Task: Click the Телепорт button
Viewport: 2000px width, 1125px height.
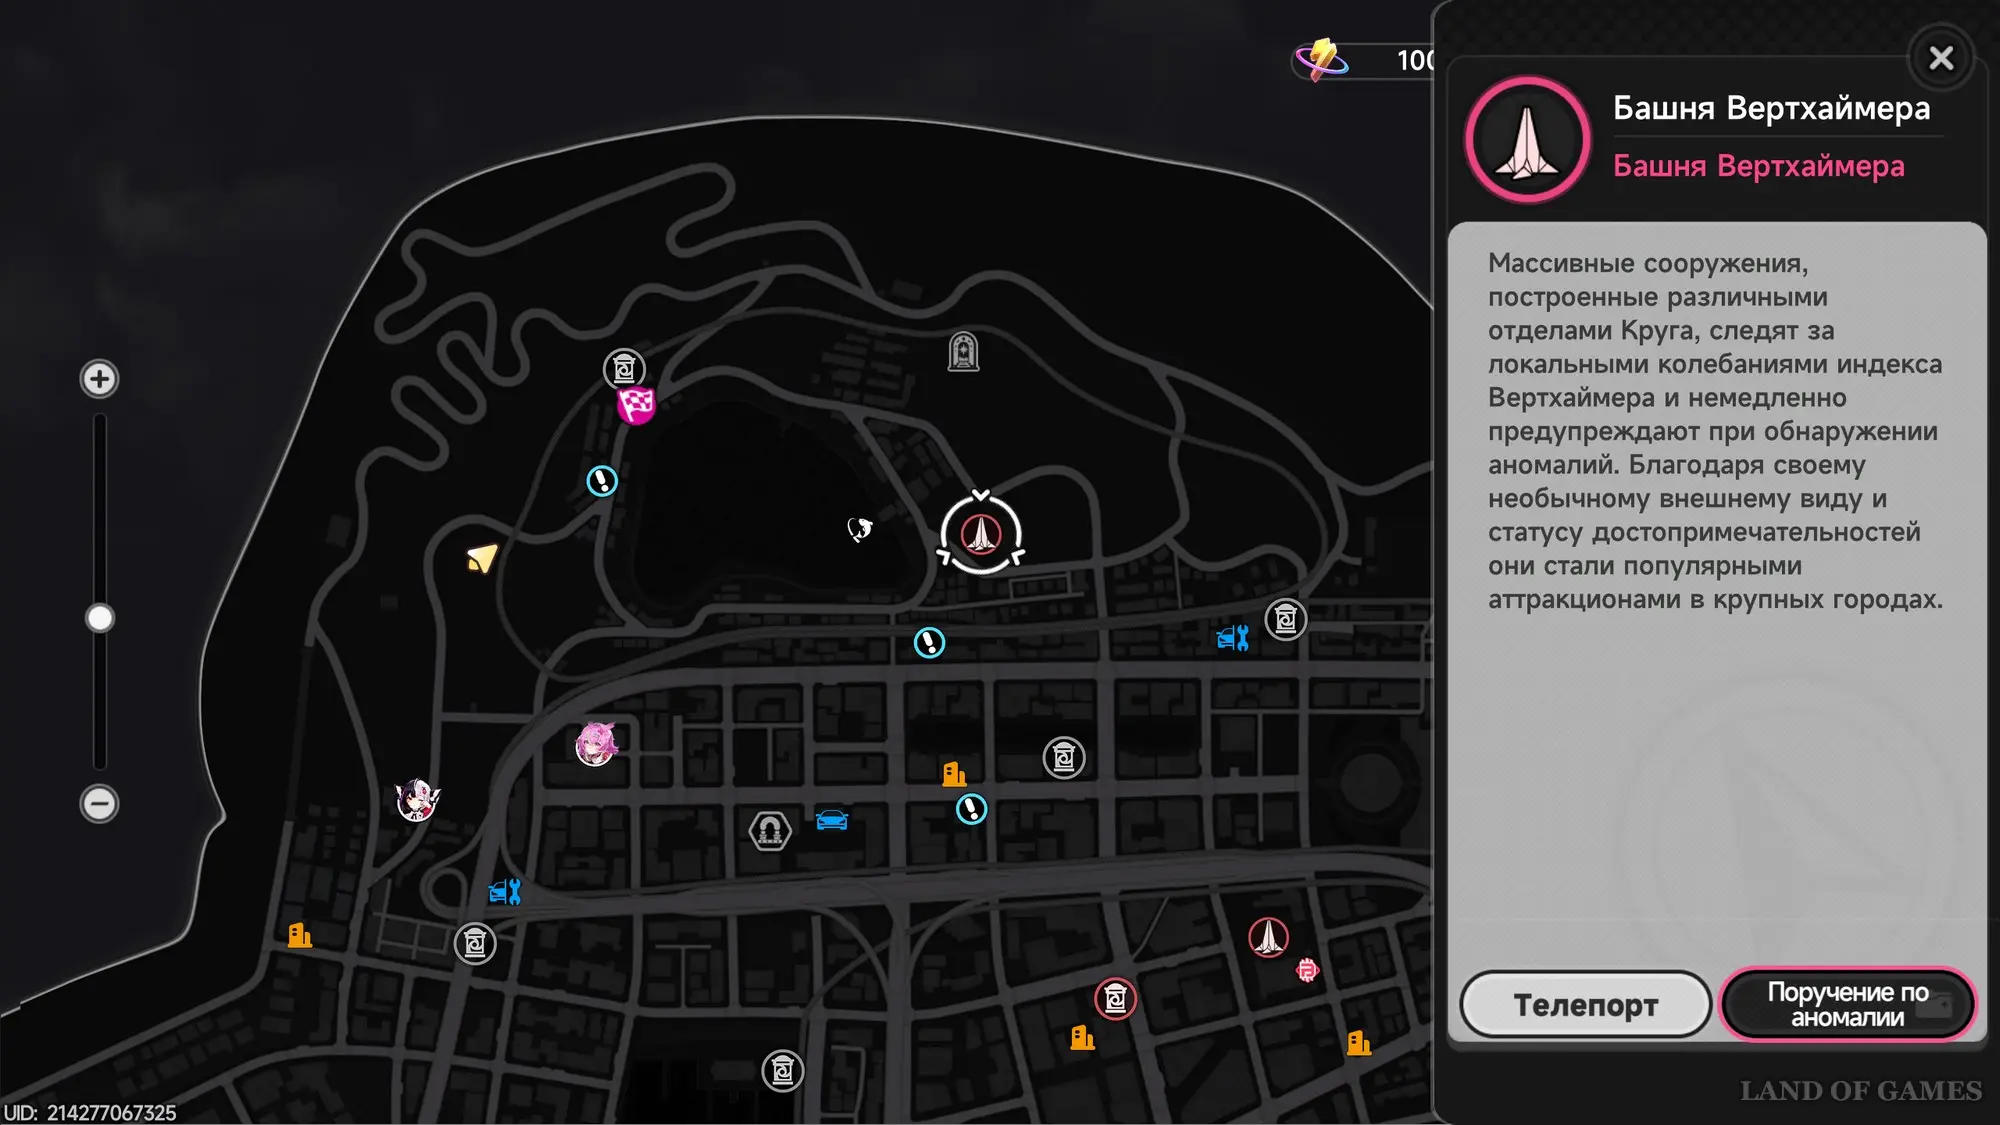Action: click(x=1586, y=1004)
